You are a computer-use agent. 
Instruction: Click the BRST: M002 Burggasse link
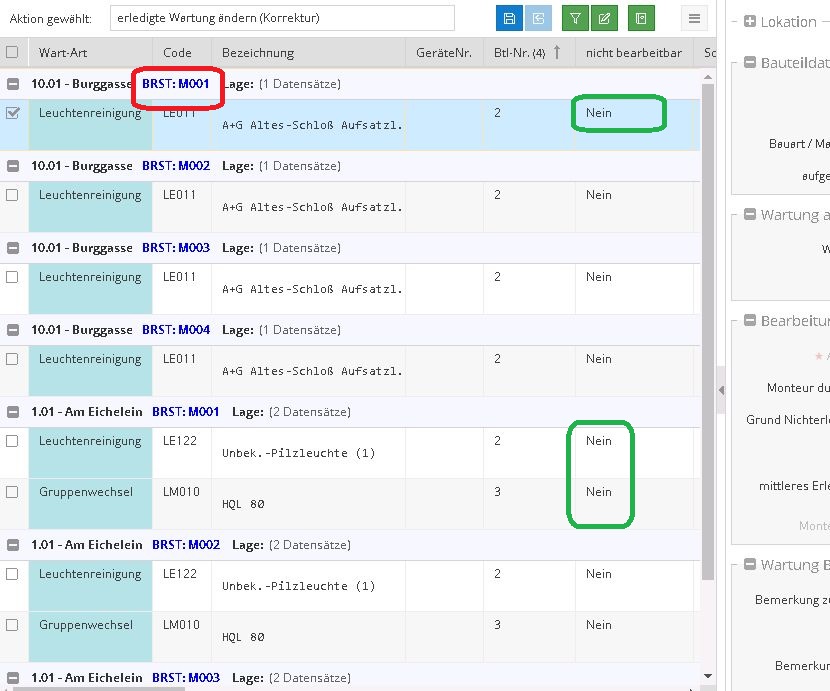[x=177, y=166]
